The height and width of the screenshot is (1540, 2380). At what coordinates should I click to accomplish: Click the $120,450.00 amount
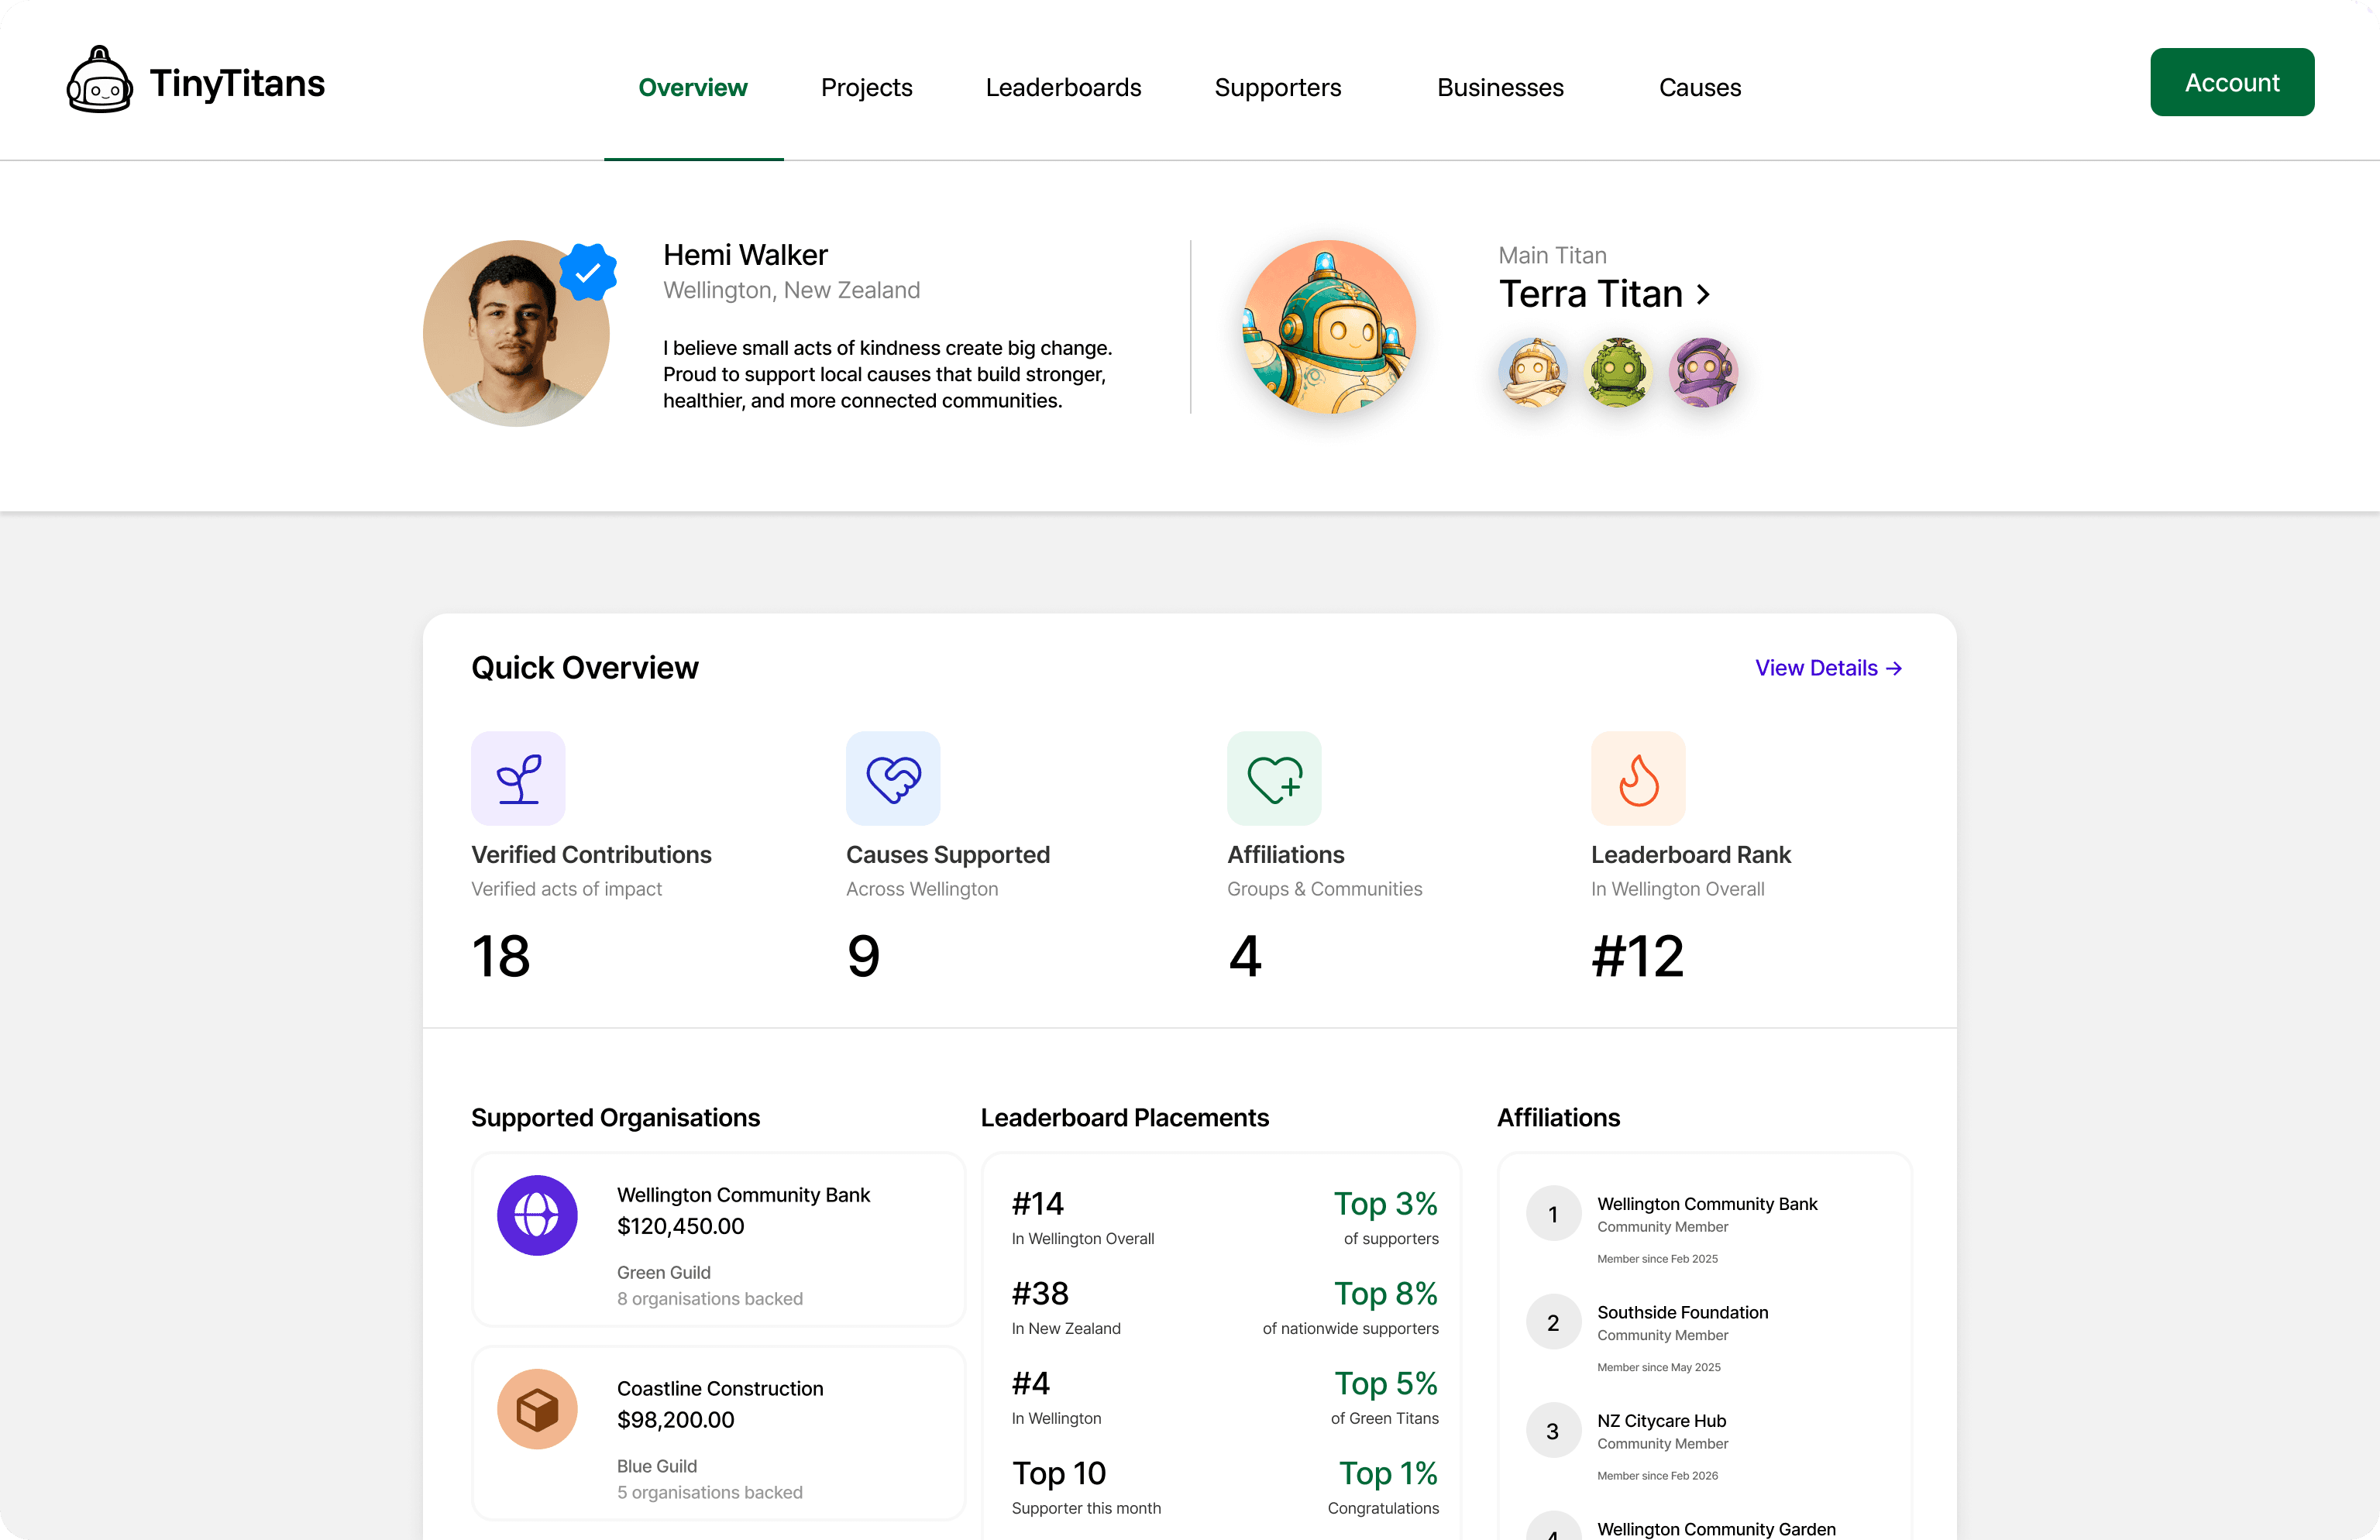coord(680,1226)
